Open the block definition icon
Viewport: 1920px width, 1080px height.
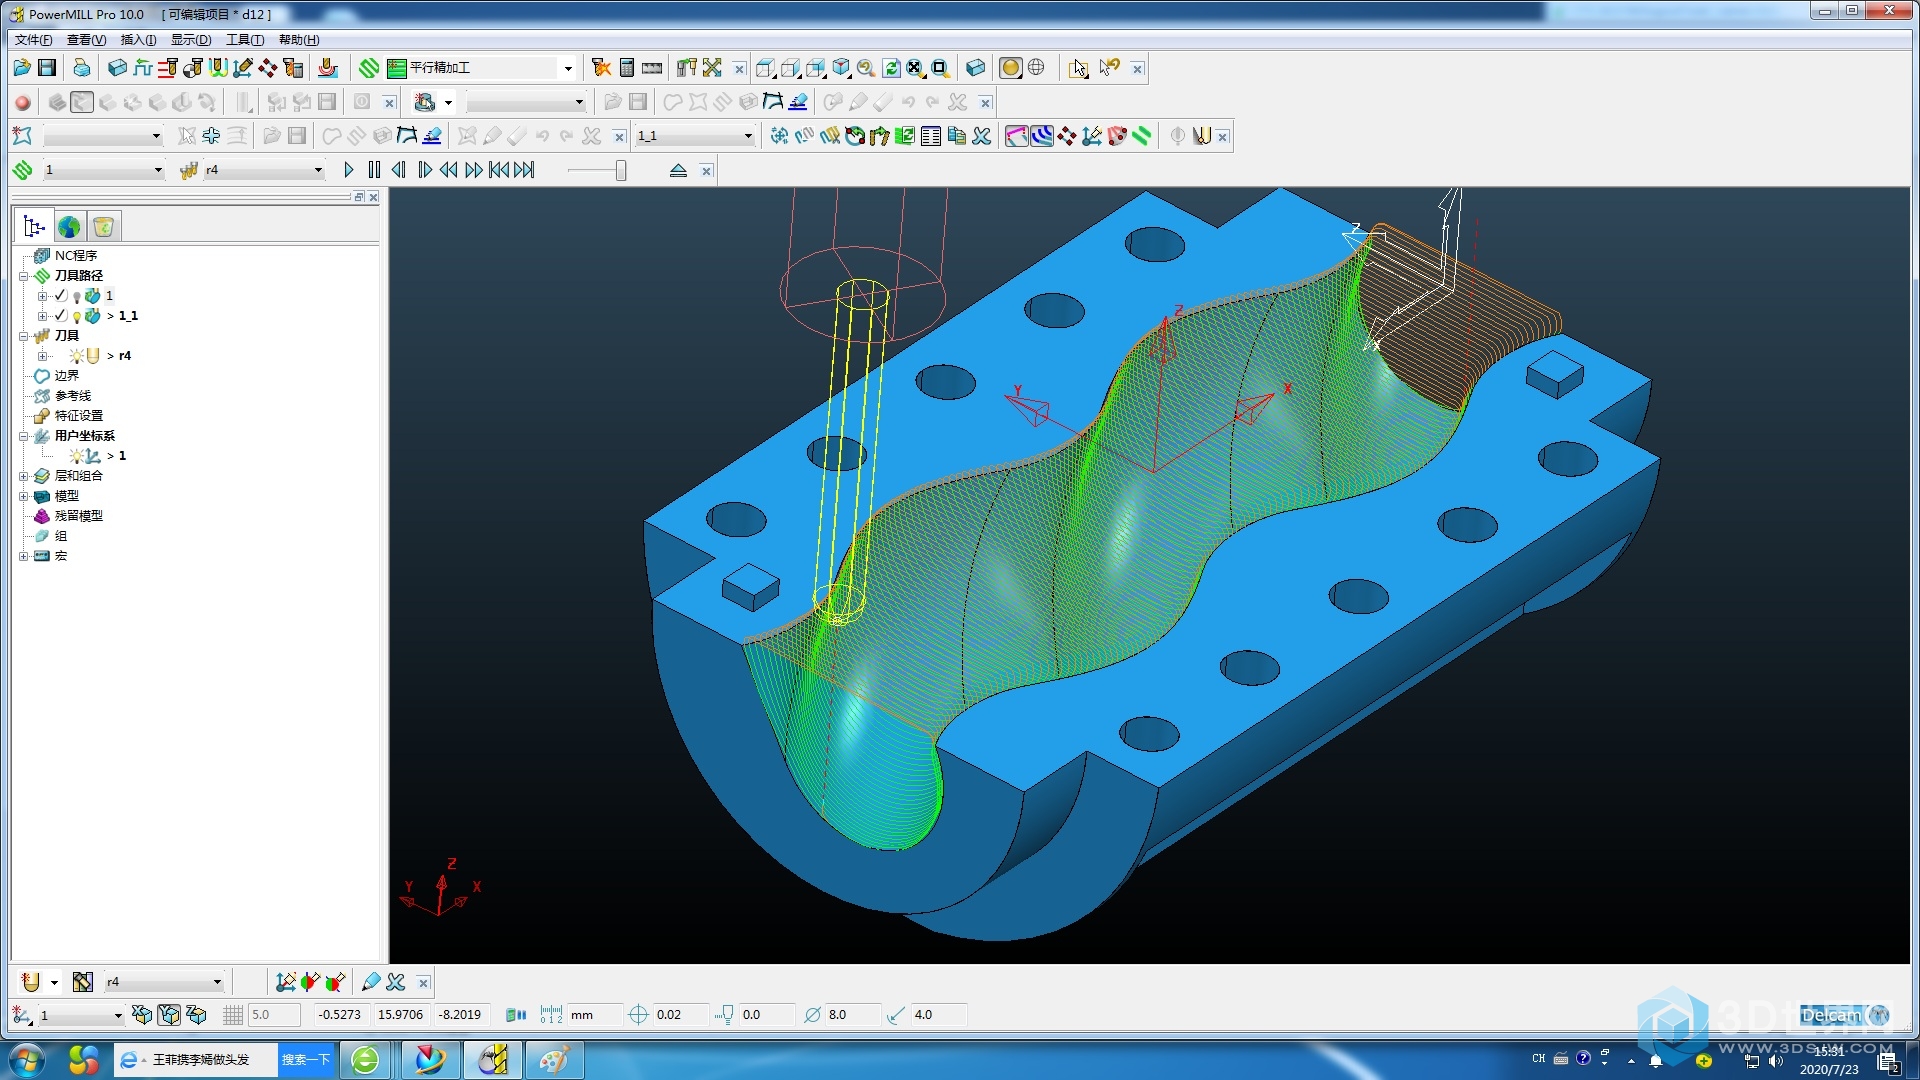click(x=117, y=68)
